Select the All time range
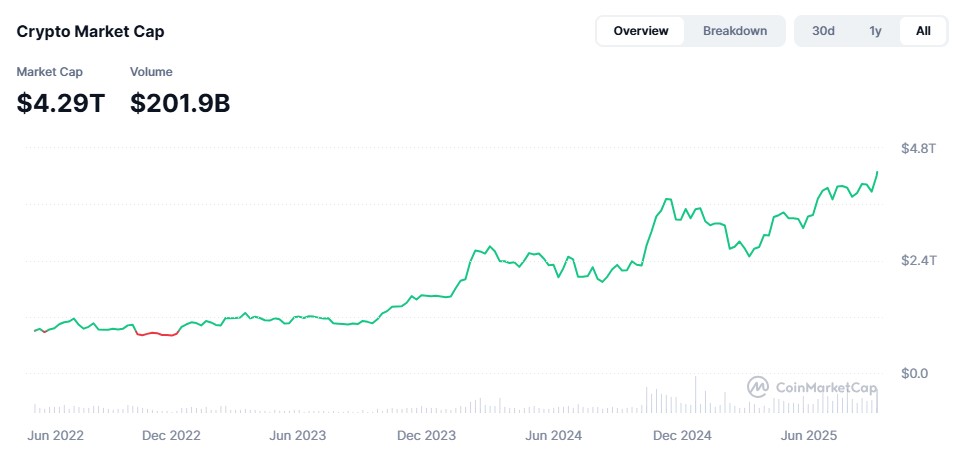 (923, 31)
